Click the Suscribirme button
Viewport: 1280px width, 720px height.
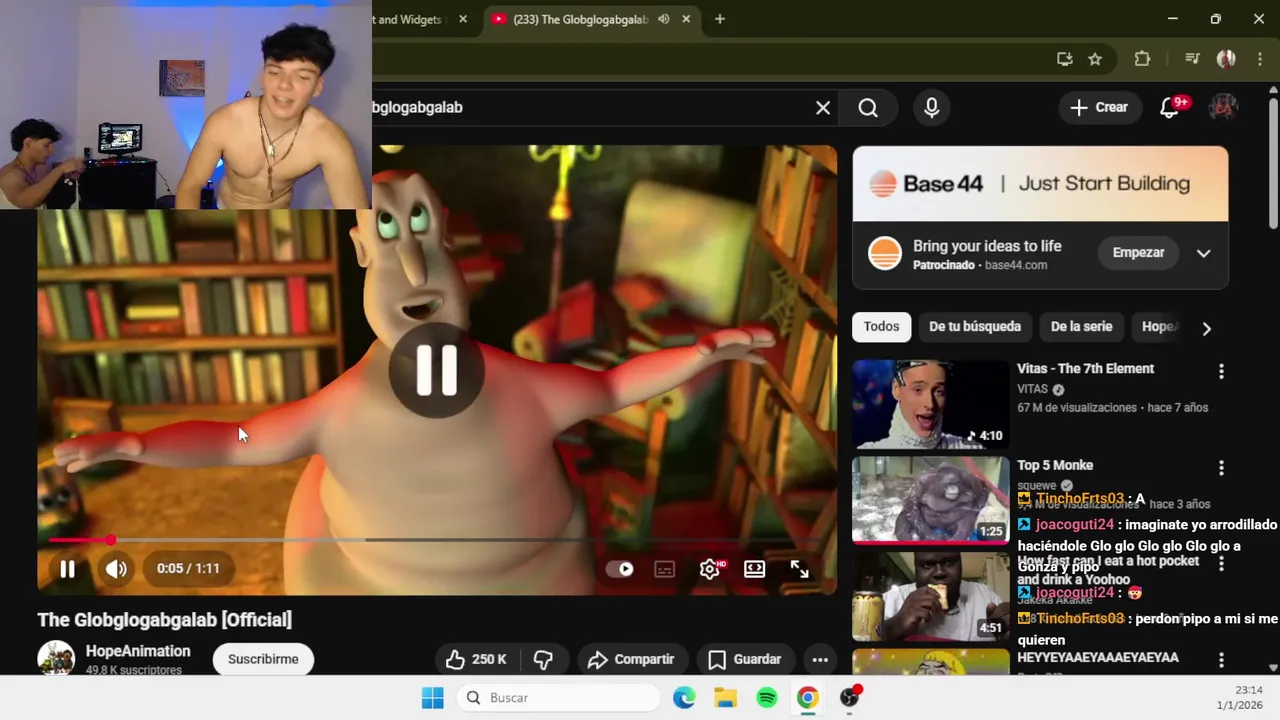click(x=263, y=659)
